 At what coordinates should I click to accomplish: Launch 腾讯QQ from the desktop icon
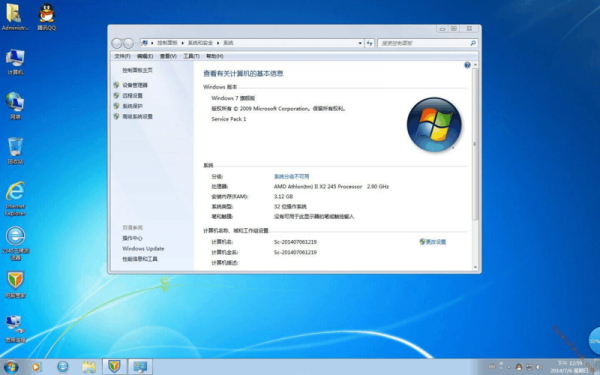pyautogui.click(x=47, y=17)
